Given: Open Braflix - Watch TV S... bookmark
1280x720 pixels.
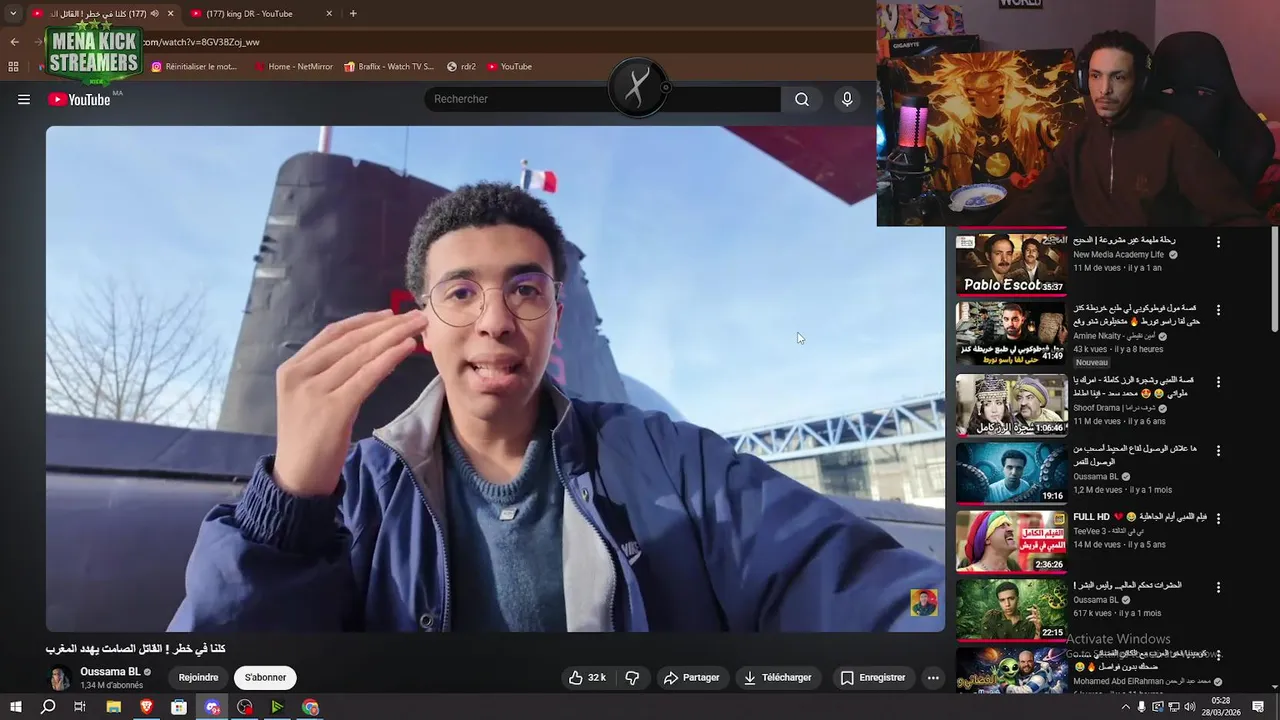Looking at the screenshot, I should (x=389, y=67).
